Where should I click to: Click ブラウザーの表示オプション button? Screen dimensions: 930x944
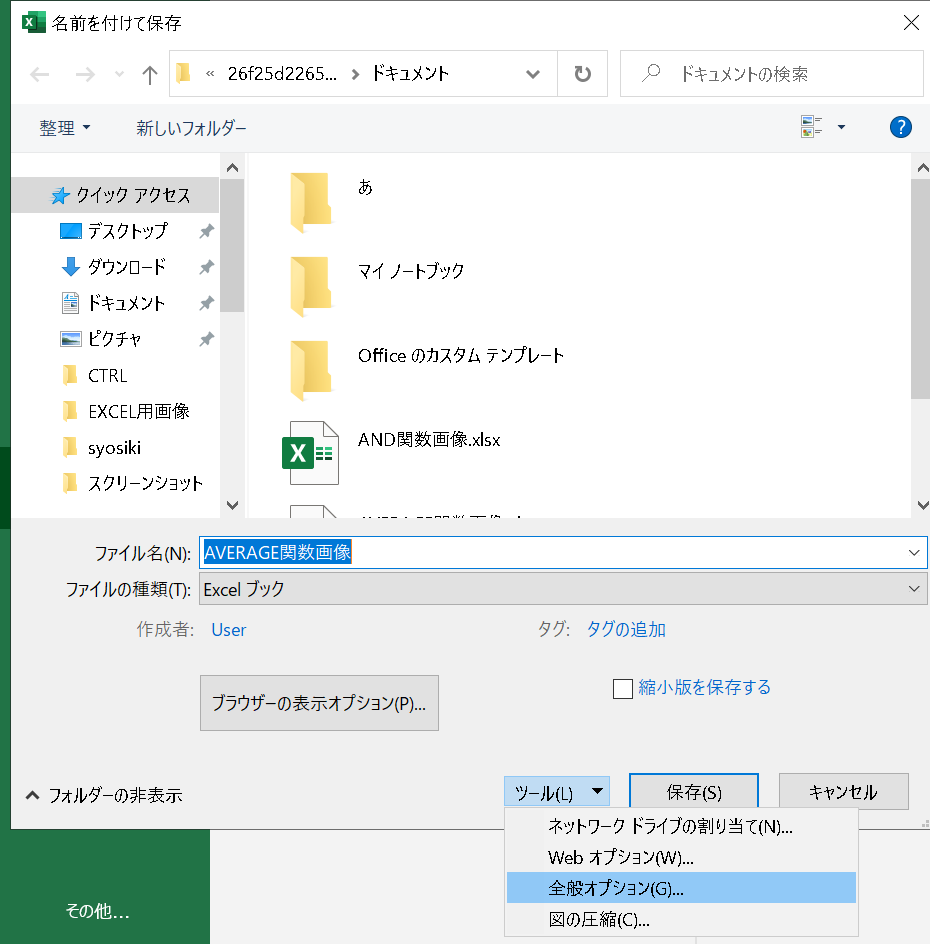coord(319,703)
